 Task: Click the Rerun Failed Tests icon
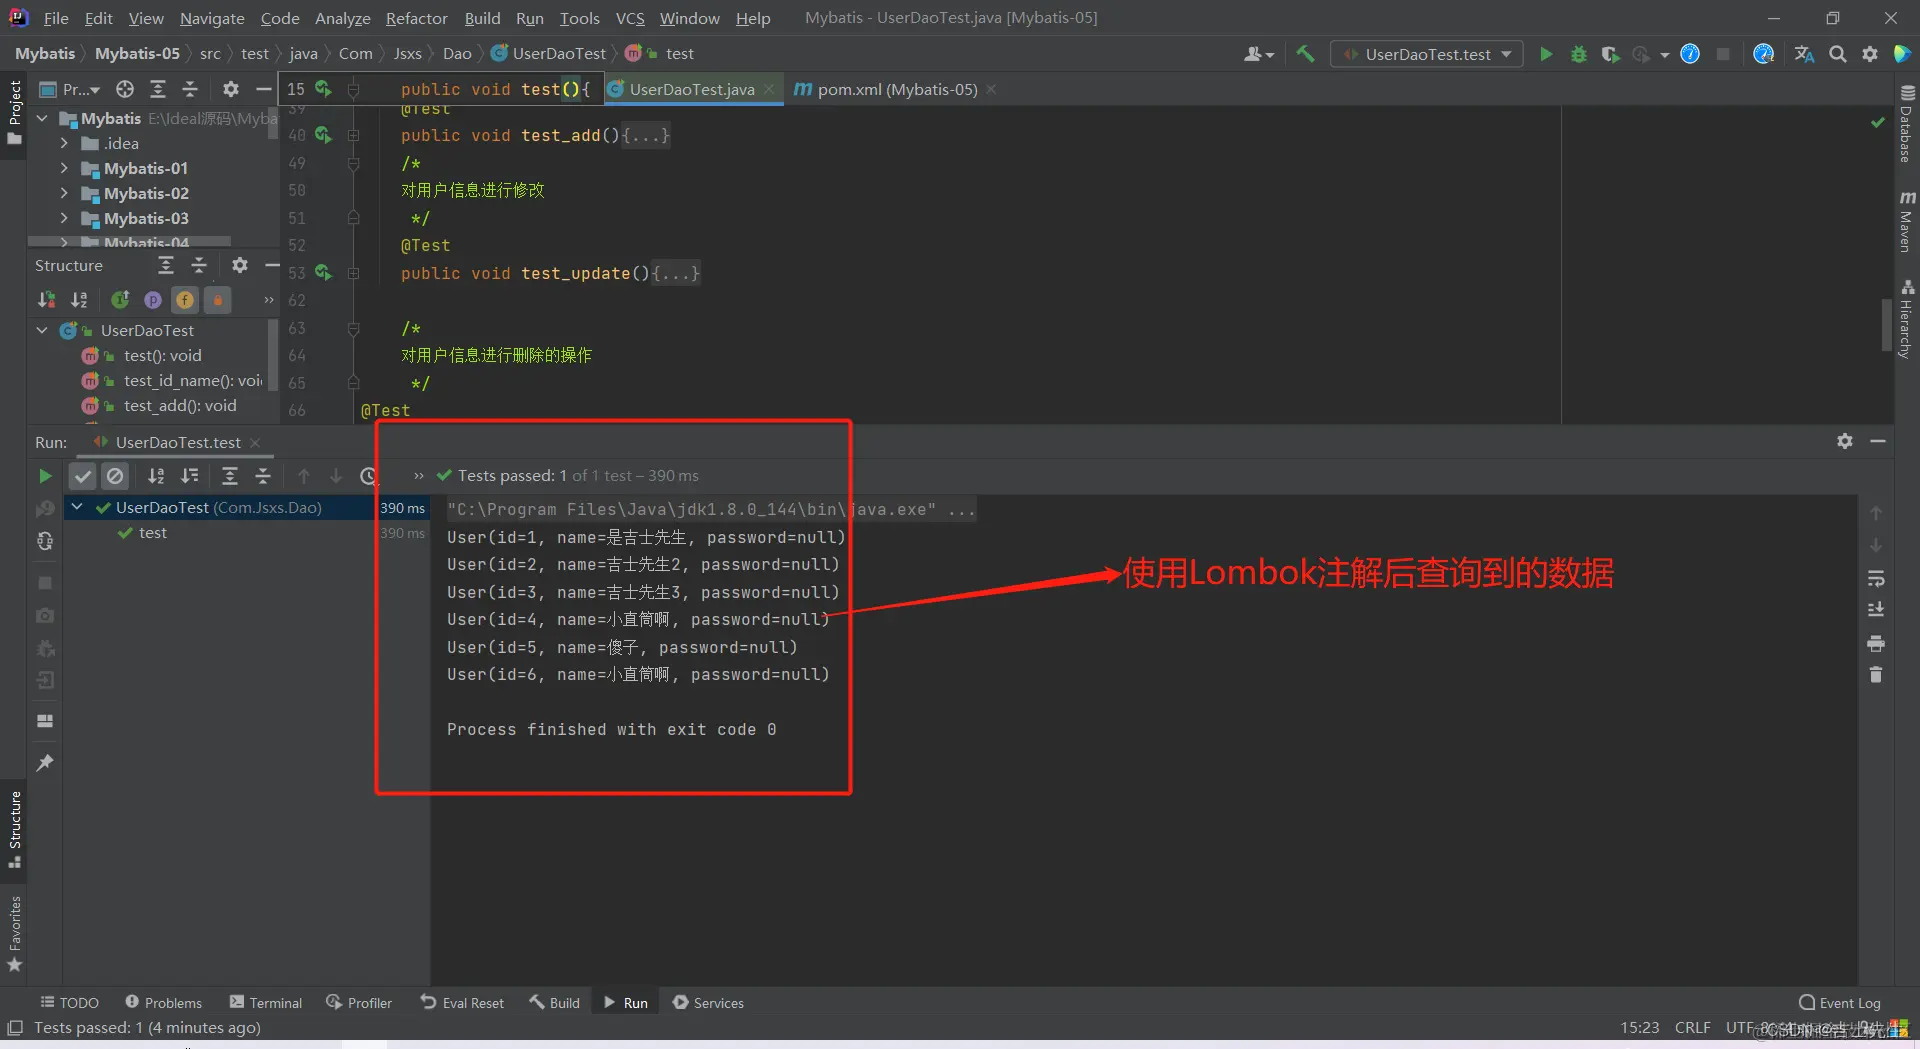click(45, 509)
